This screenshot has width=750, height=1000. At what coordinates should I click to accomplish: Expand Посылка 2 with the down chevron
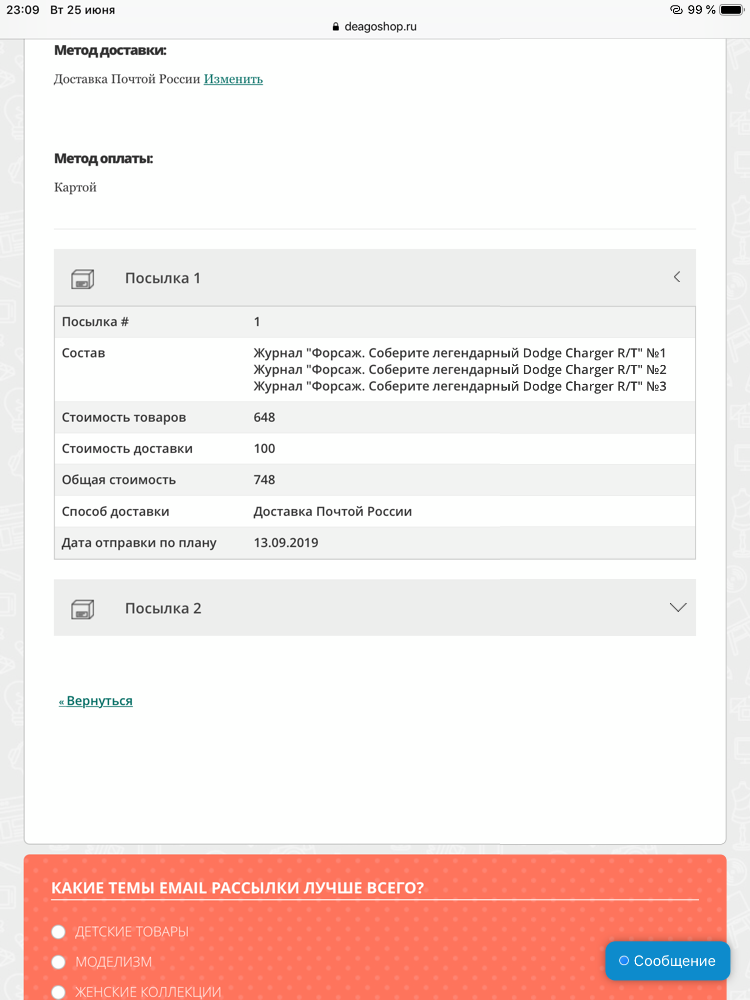pyautogui.click(x=678, y=607)
